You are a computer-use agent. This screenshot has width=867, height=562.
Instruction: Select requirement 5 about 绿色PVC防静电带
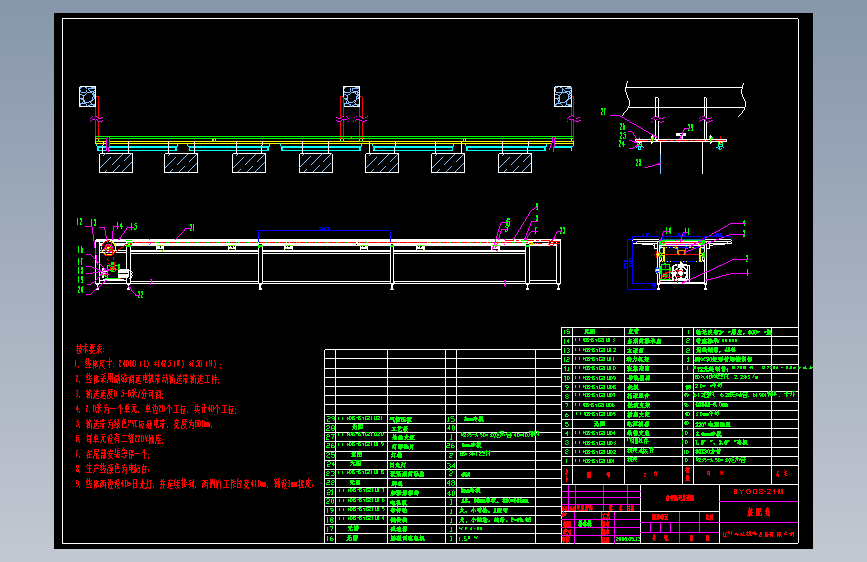coord(144,424)
